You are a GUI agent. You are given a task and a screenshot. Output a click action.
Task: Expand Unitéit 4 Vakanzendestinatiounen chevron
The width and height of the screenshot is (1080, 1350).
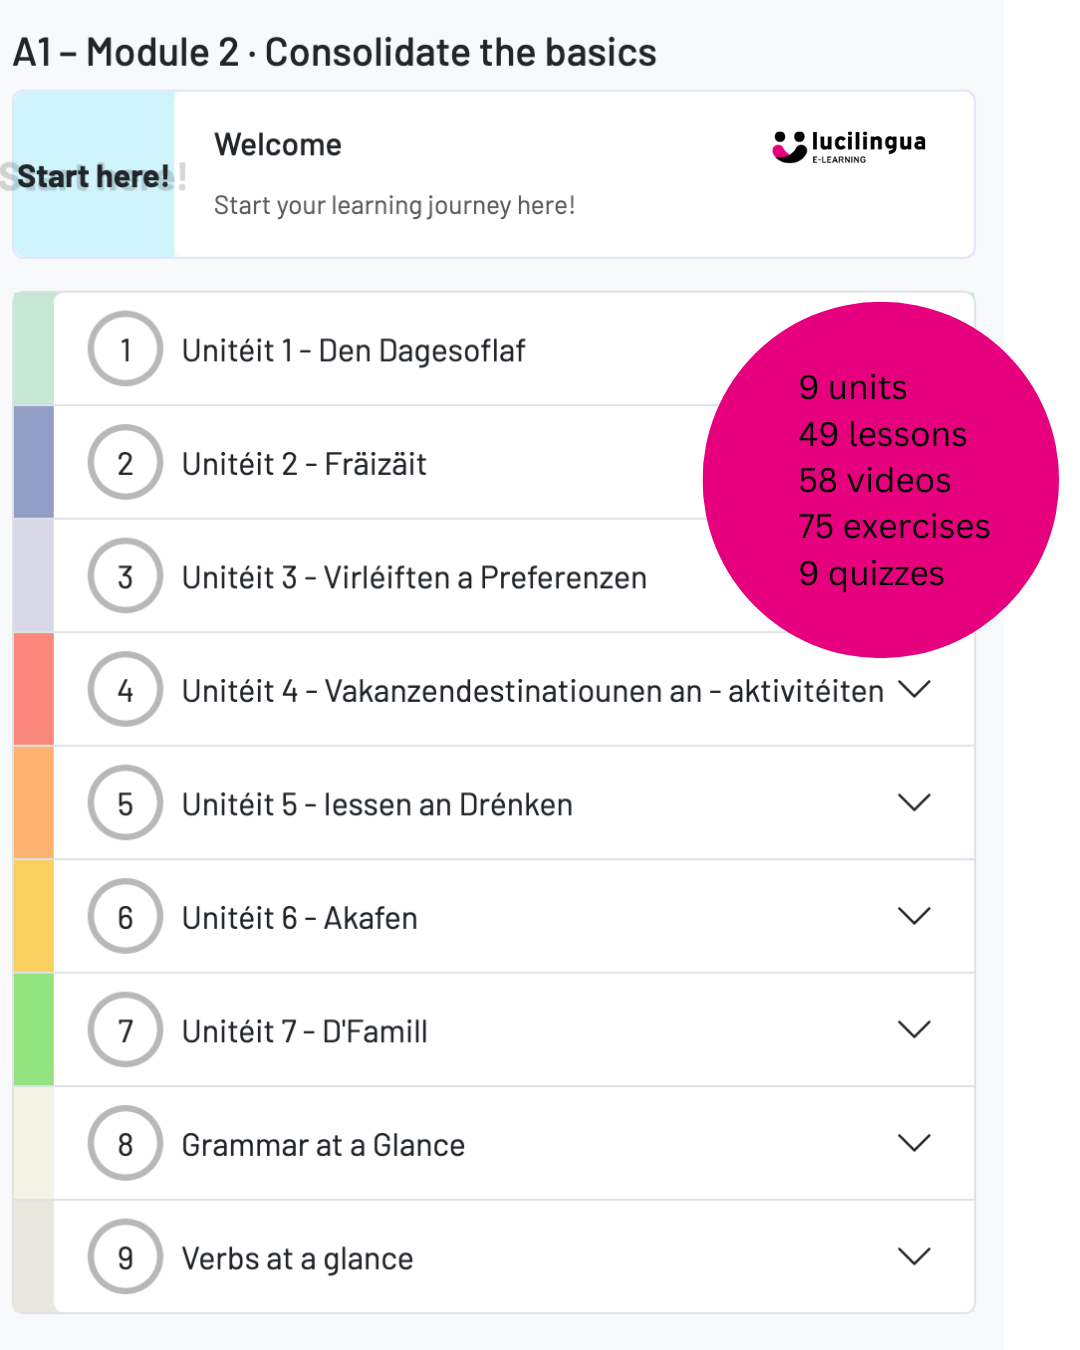point(914,689)
